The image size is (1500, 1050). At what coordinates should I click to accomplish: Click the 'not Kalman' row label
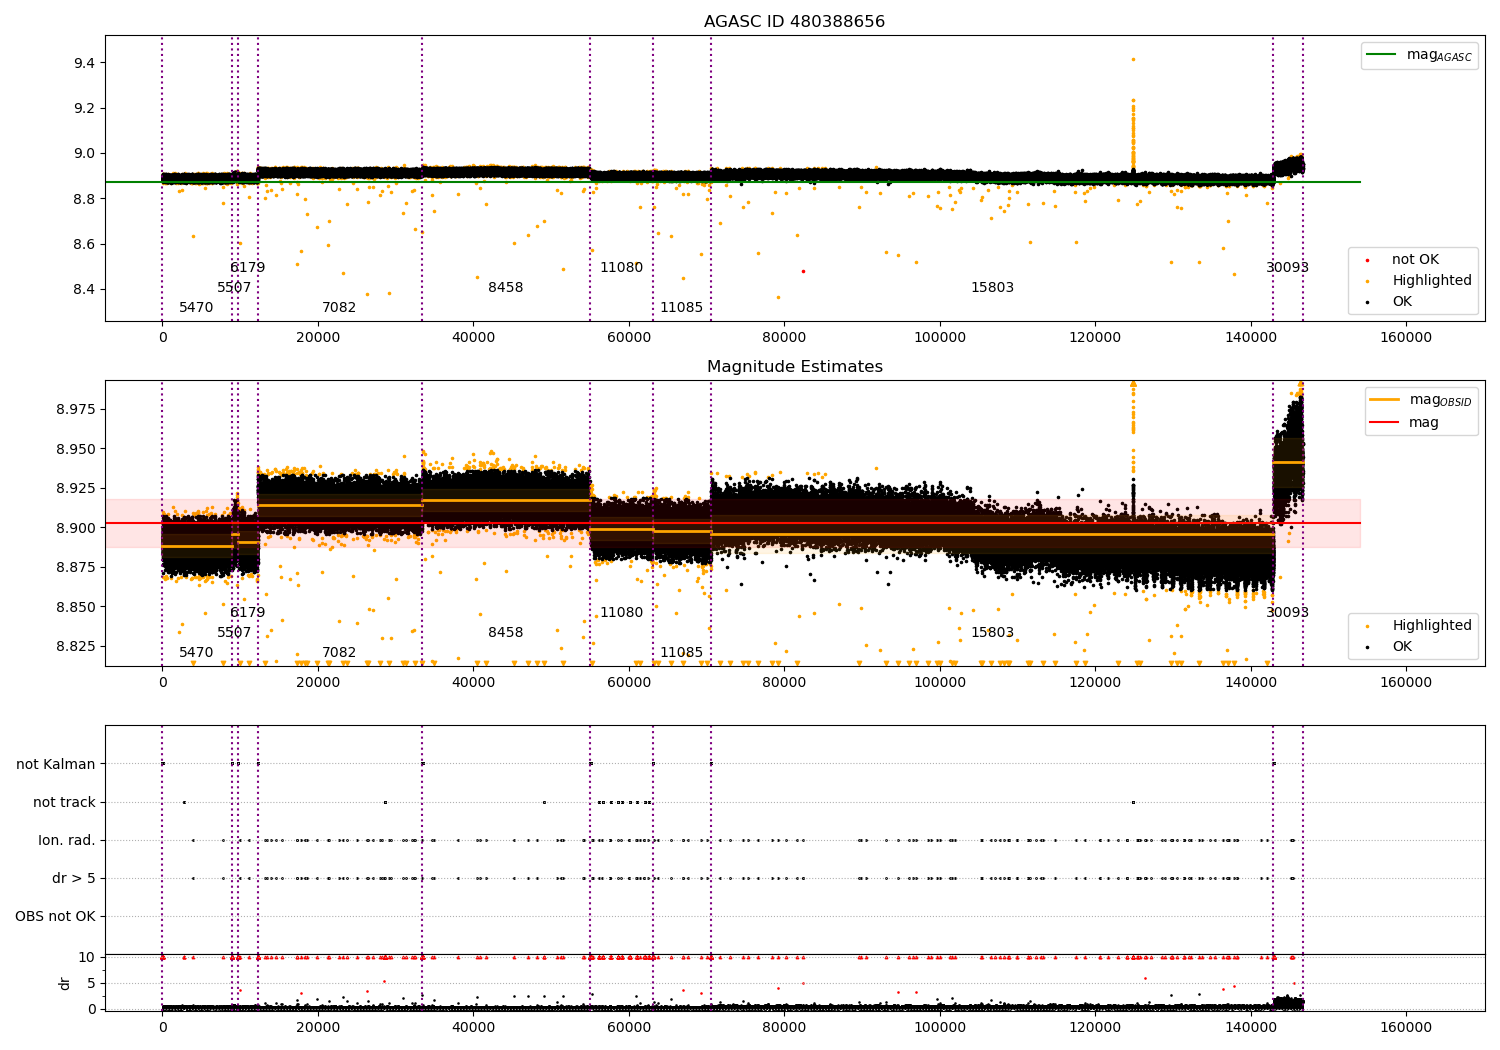tap(56, 764)
